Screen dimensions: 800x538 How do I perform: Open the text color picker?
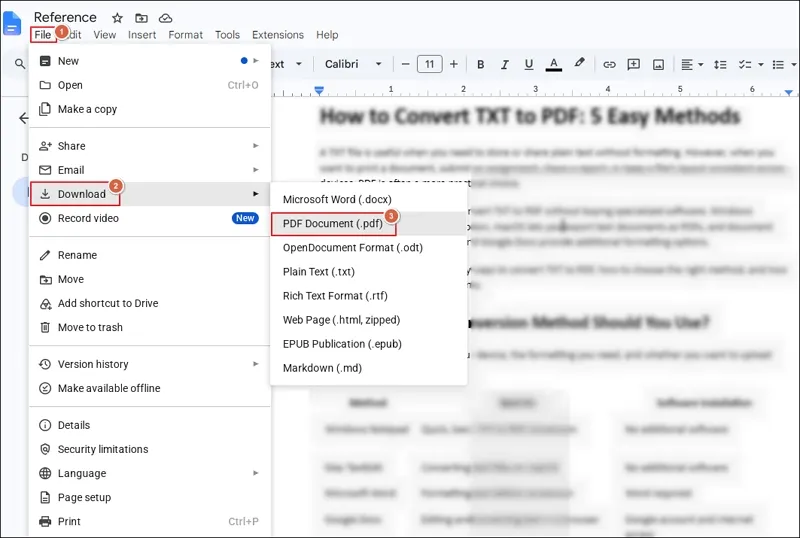pyautogui.click(x=554, y=64)
